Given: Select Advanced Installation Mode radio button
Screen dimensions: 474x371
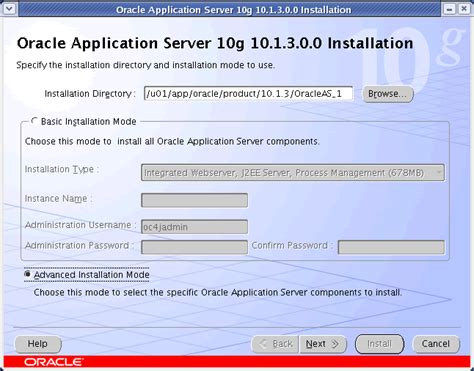Looking at the screenshot, I should [x=28, y=274].
